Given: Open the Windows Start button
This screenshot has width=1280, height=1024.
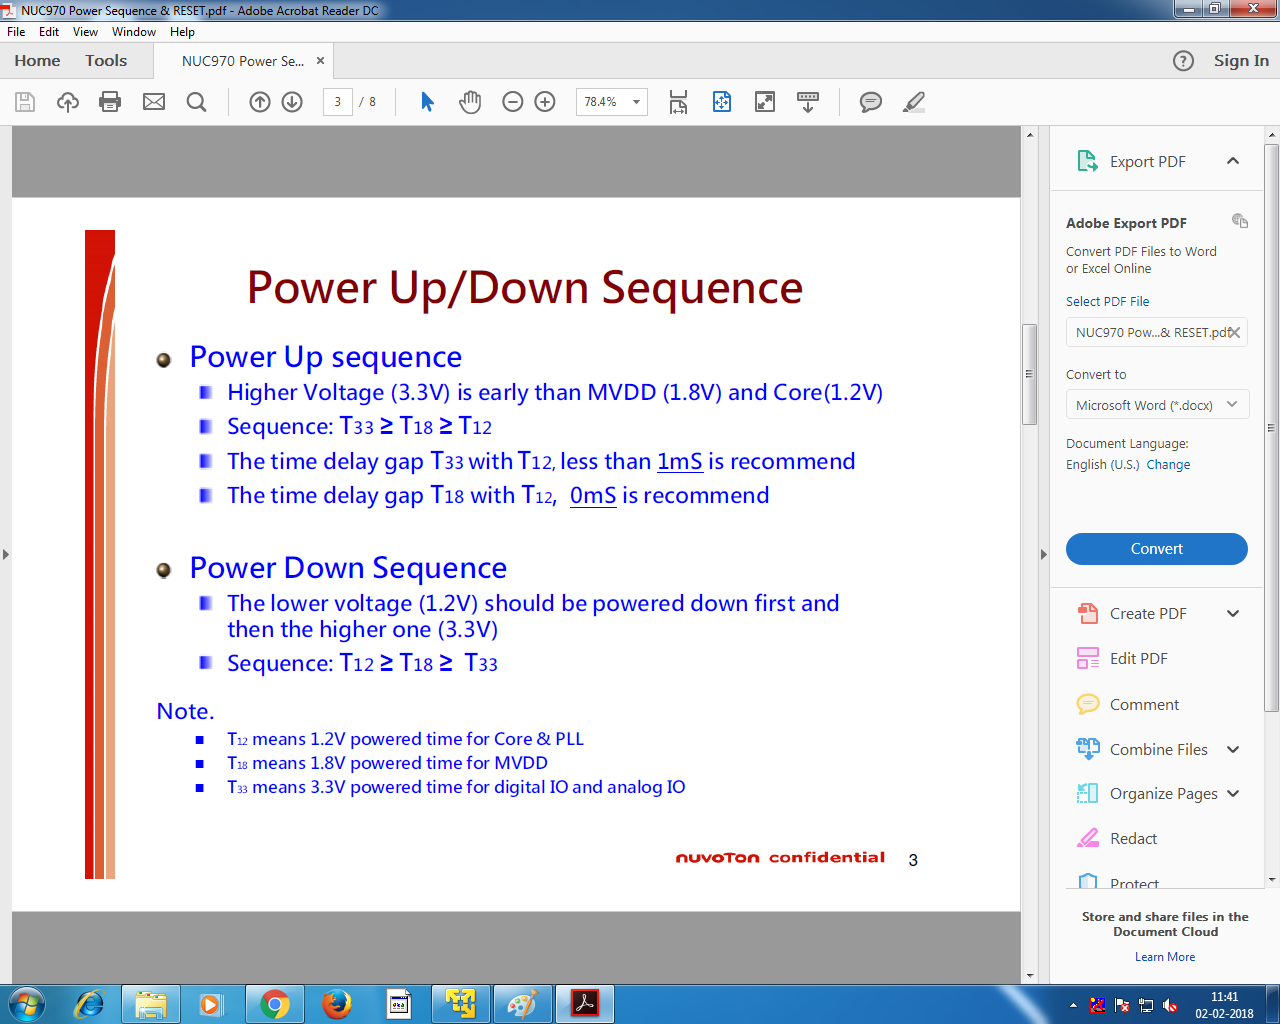Looking at the screenshot, I should point(26,1004).
